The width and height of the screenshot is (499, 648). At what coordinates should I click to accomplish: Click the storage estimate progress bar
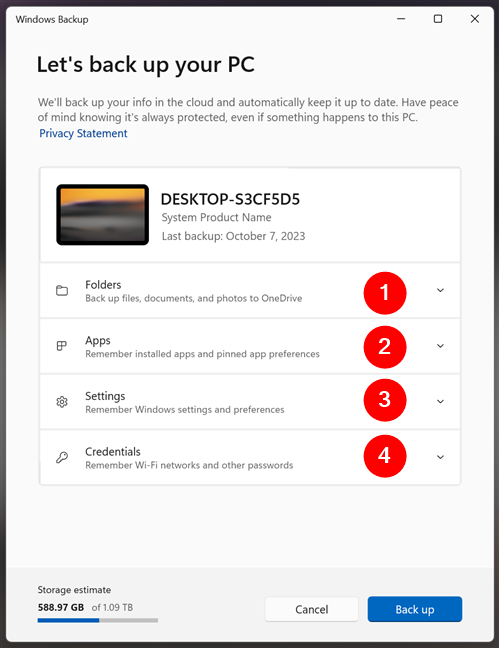pos(98,620)
